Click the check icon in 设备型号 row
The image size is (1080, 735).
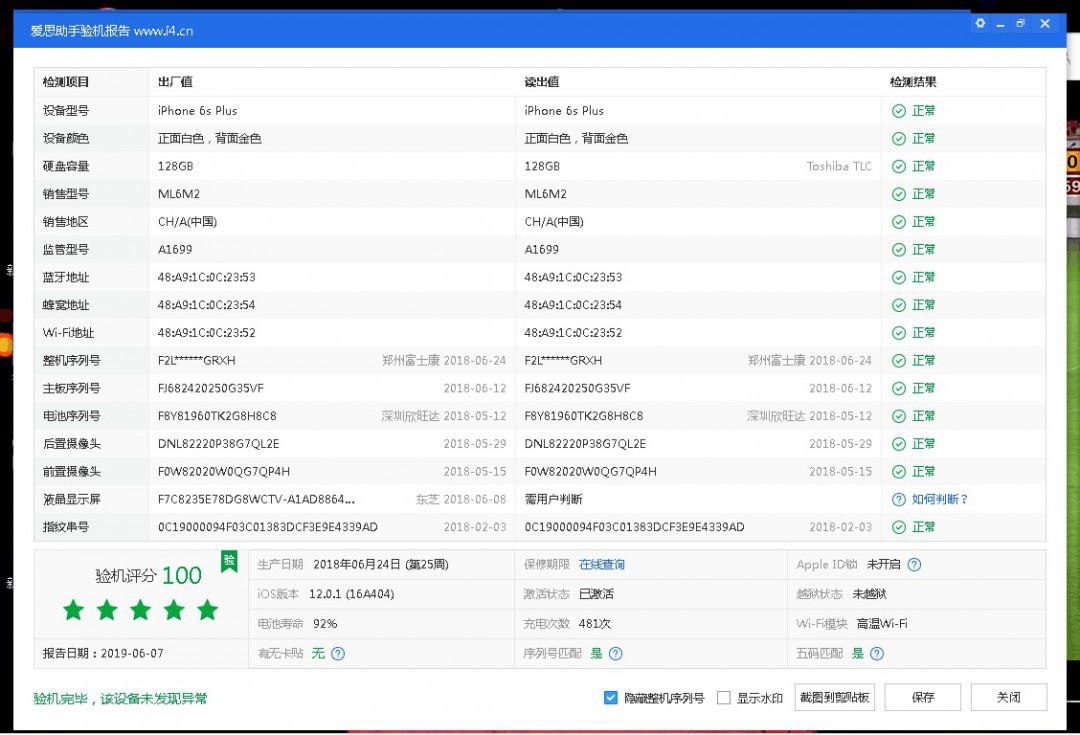click(898, 111)
